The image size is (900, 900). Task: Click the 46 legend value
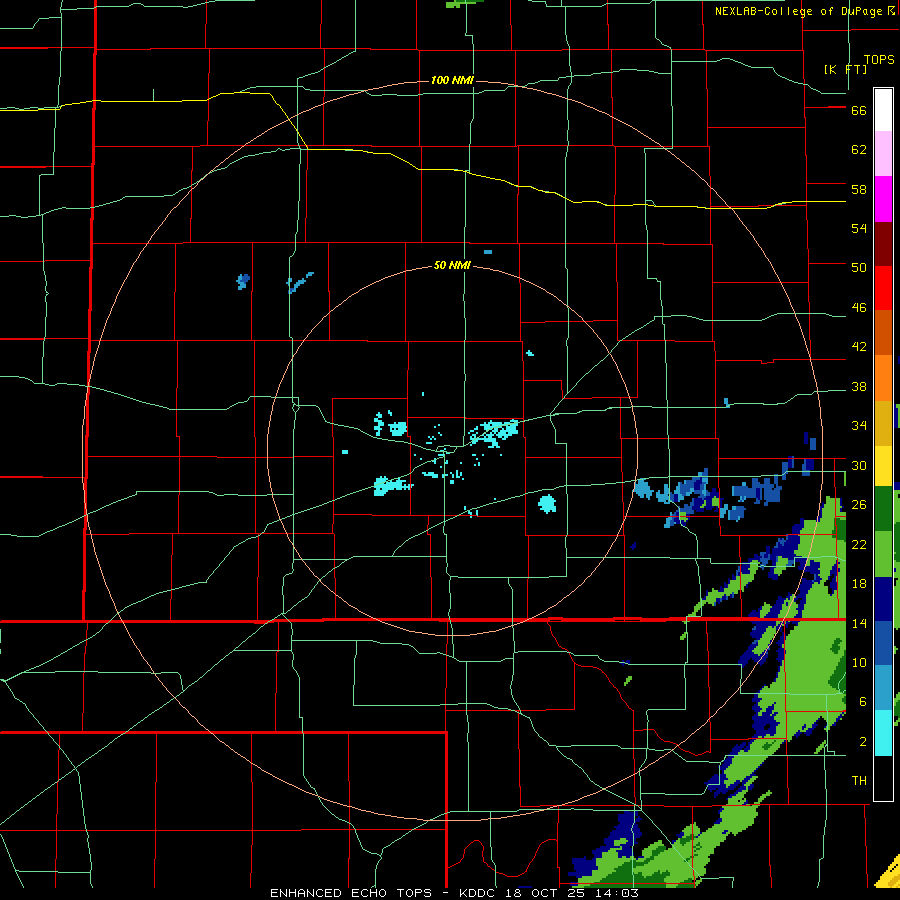859,308
